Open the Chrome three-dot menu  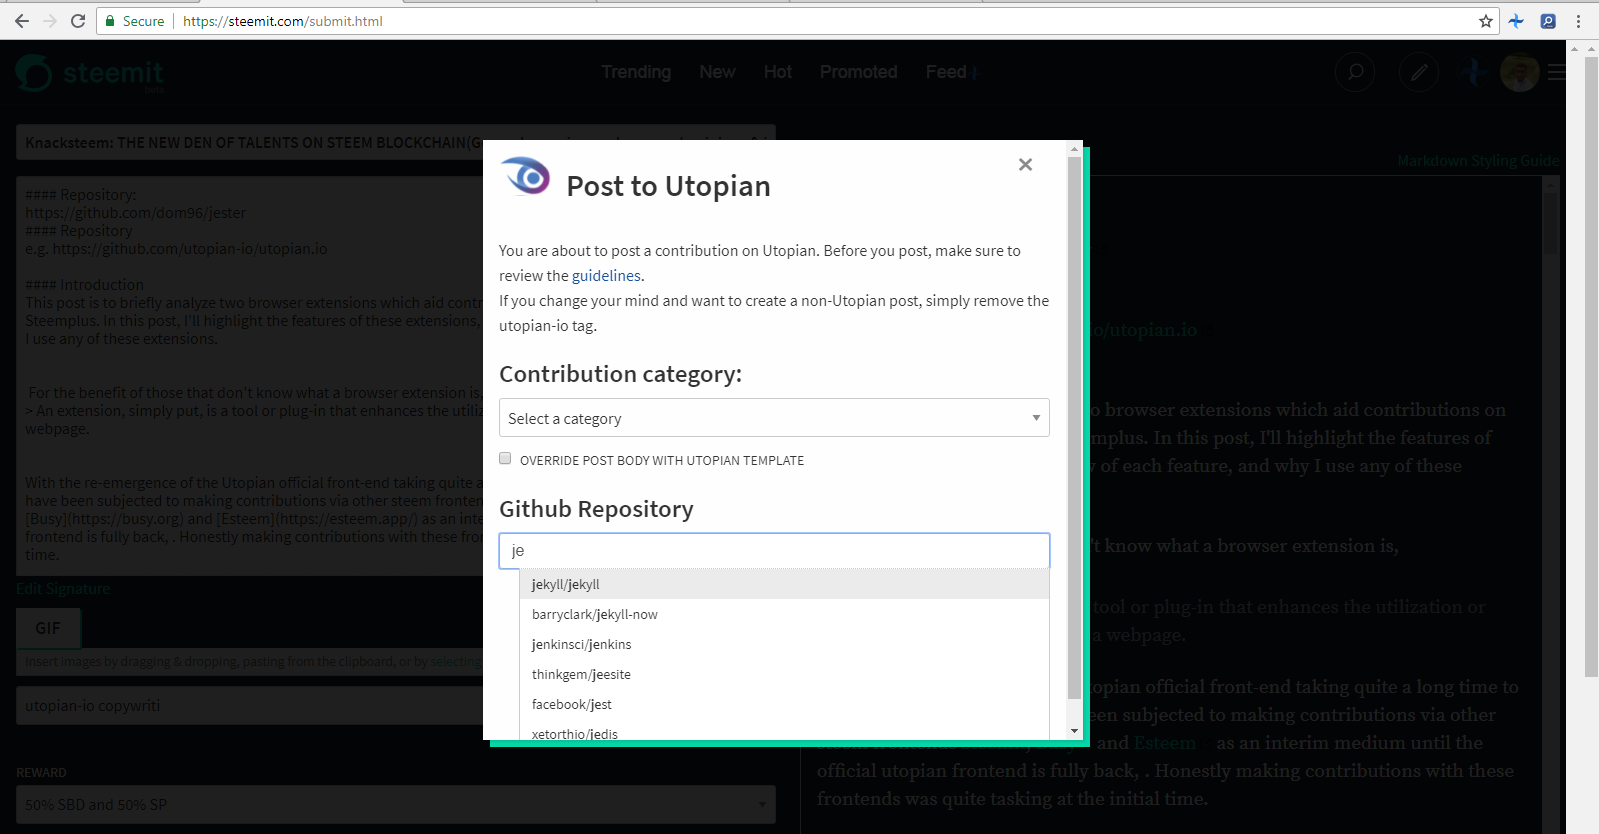click(x=1579, y=21)
